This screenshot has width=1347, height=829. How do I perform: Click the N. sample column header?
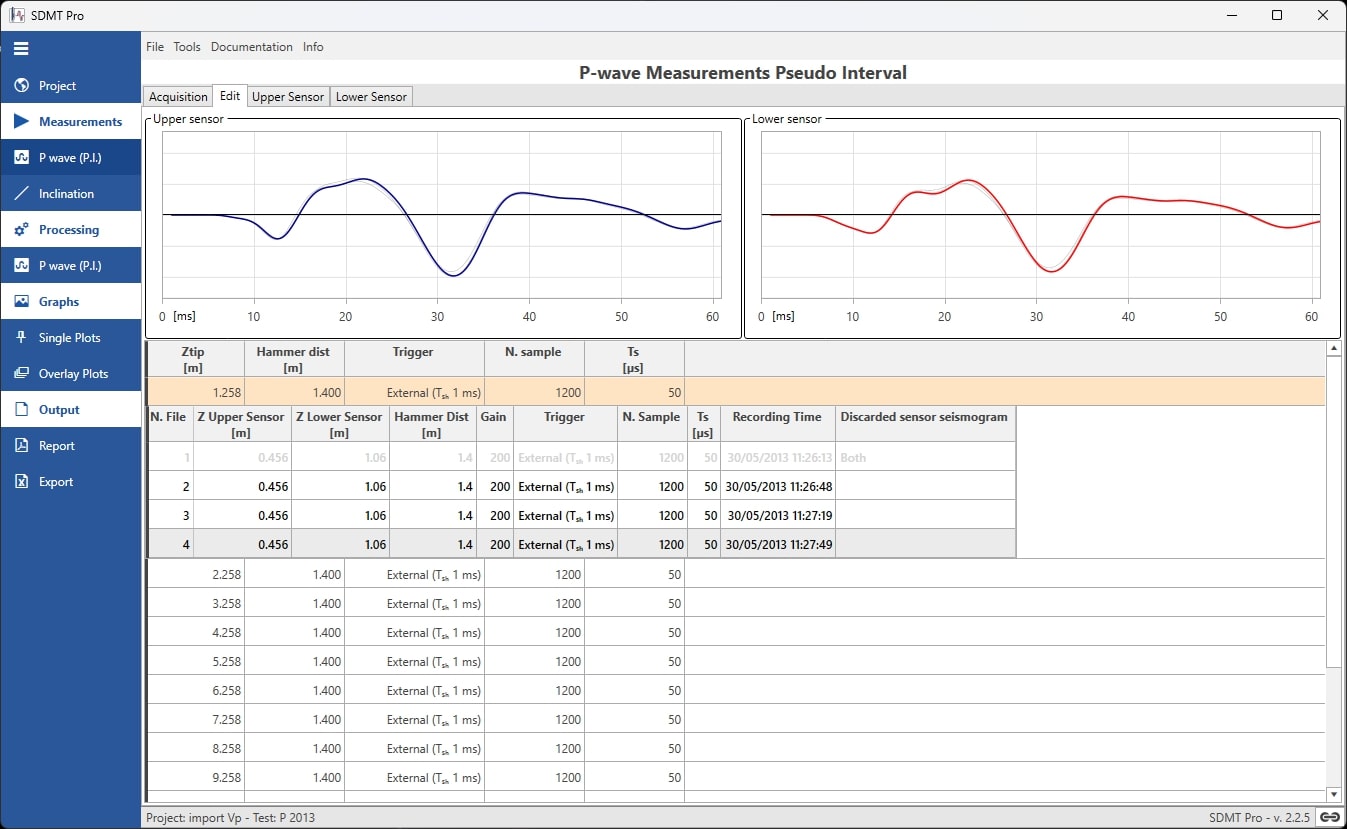534,359
